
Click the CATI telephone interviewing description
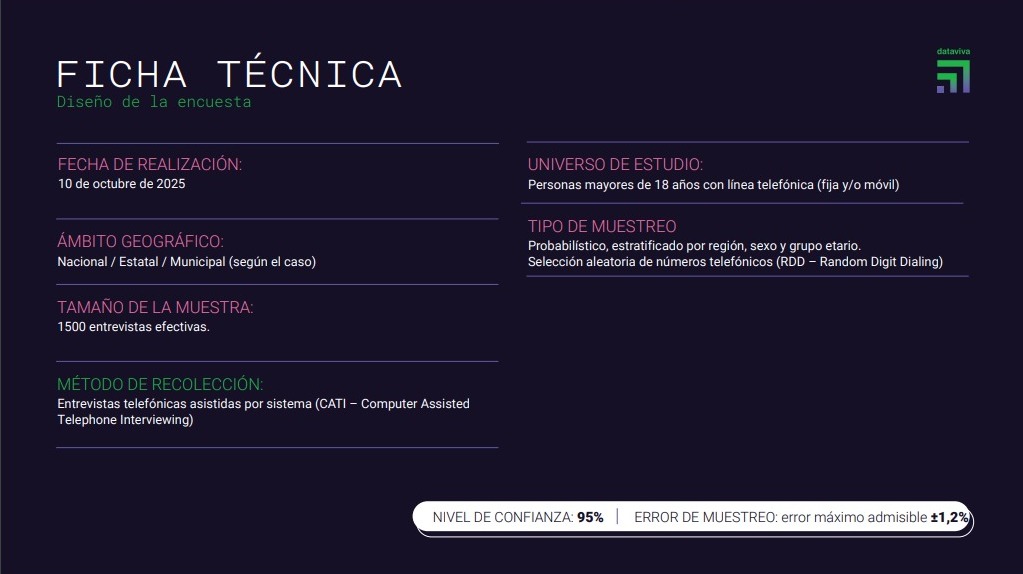263,412
